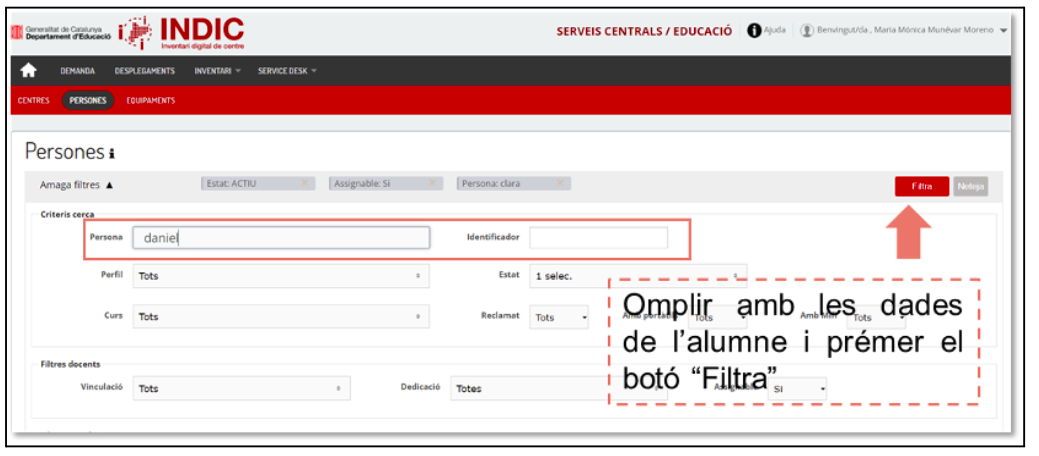Click the user profile avatar icon
This screenshot has height=456, width=1039.
[x=807, y=30]
